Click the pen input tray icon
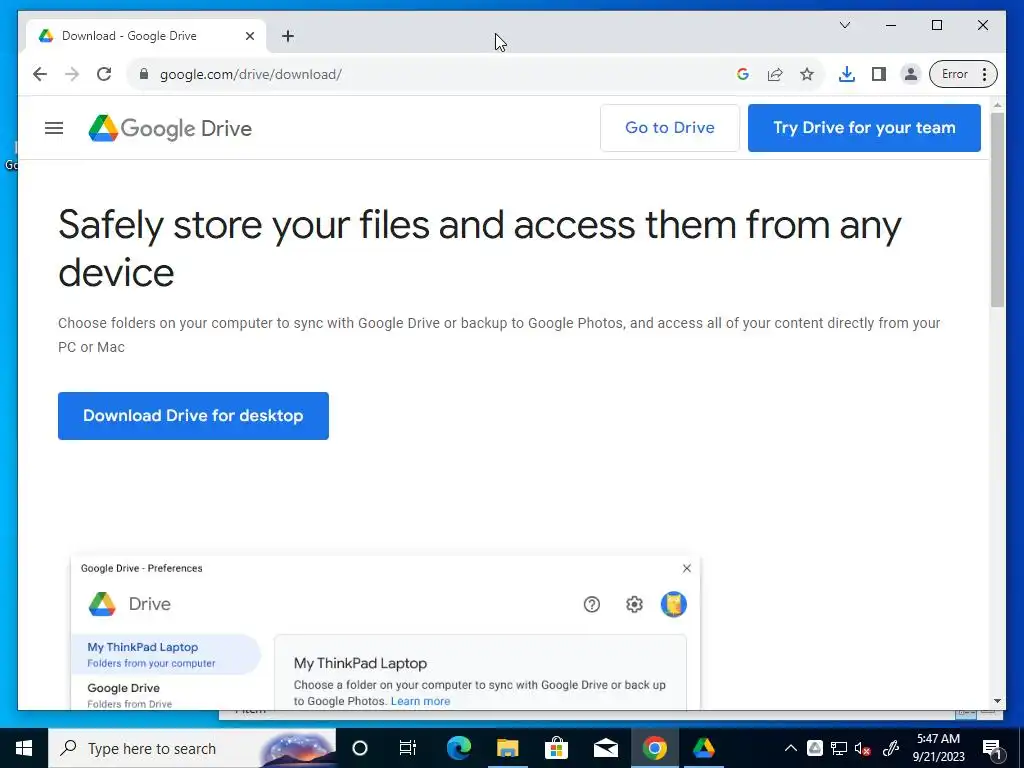 891,748
